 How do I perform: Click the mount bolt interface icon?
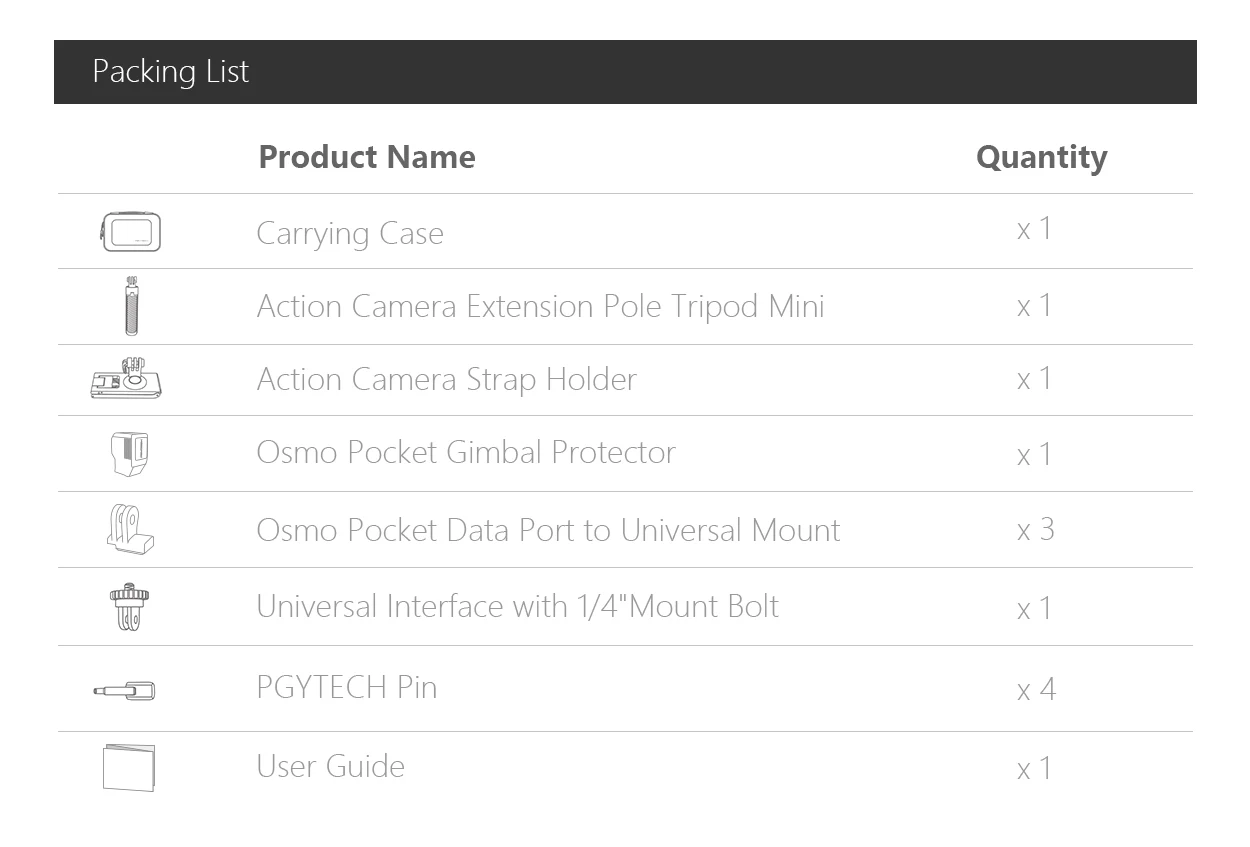[129, 606]
